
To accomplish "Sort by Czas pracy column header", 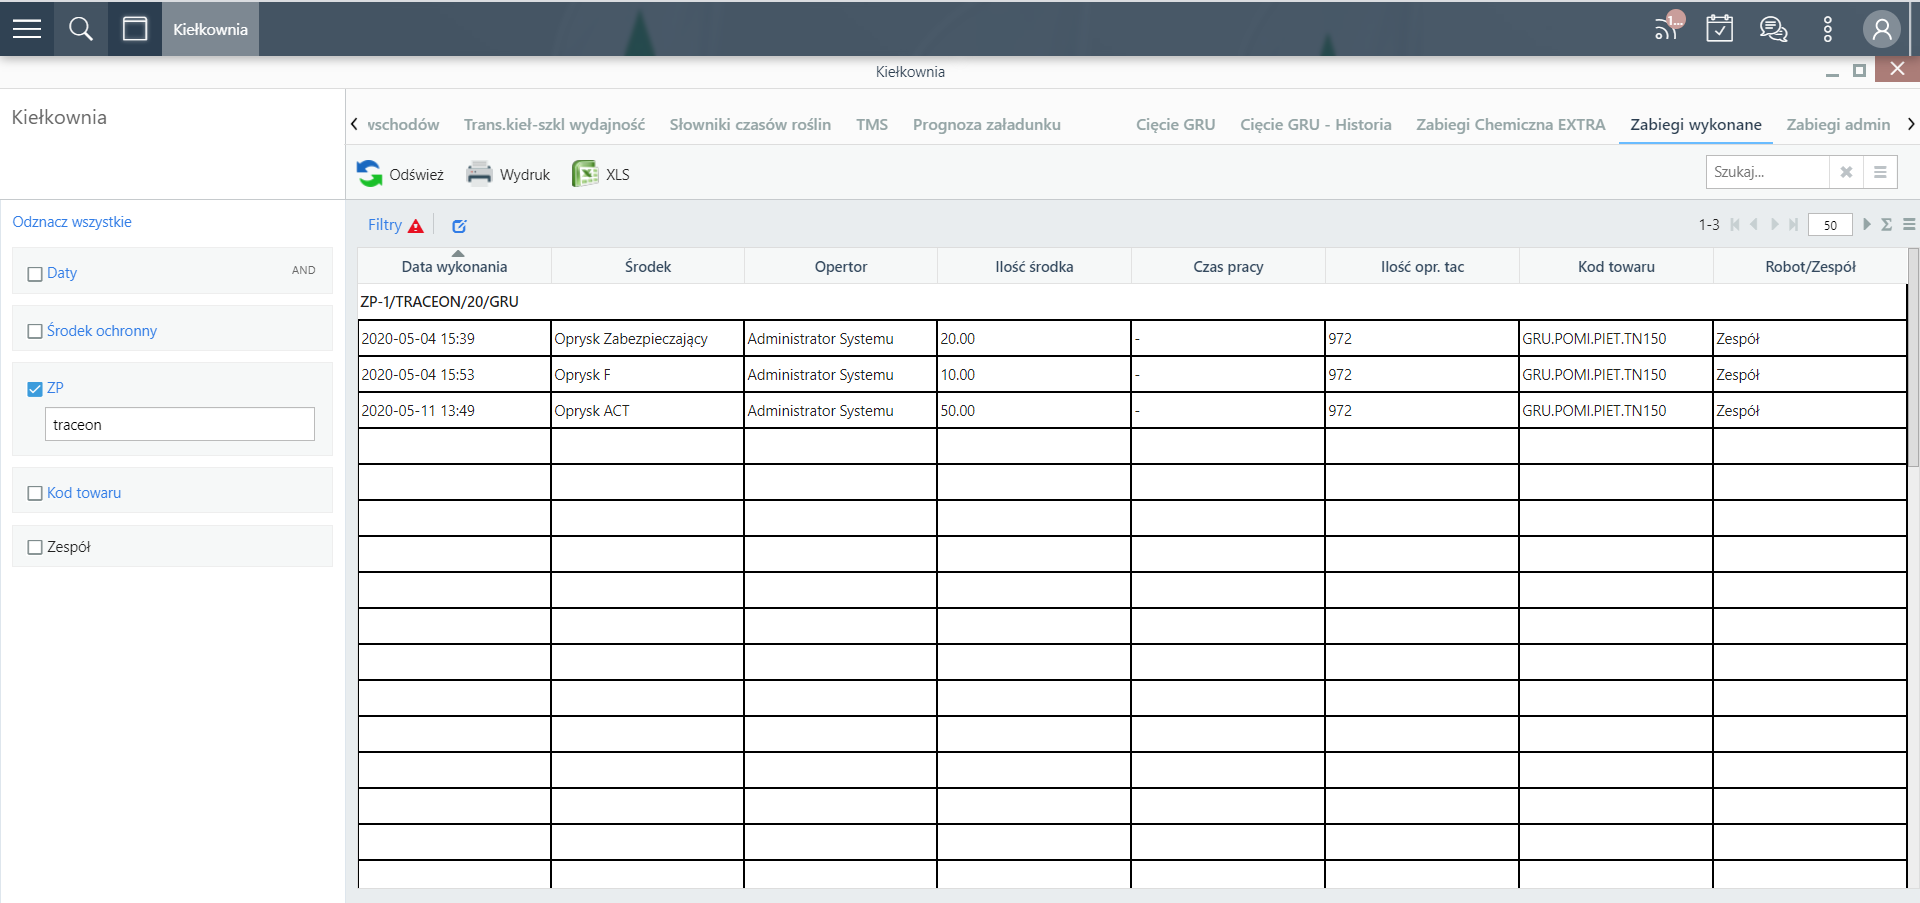I will [x=1228, y=267].
